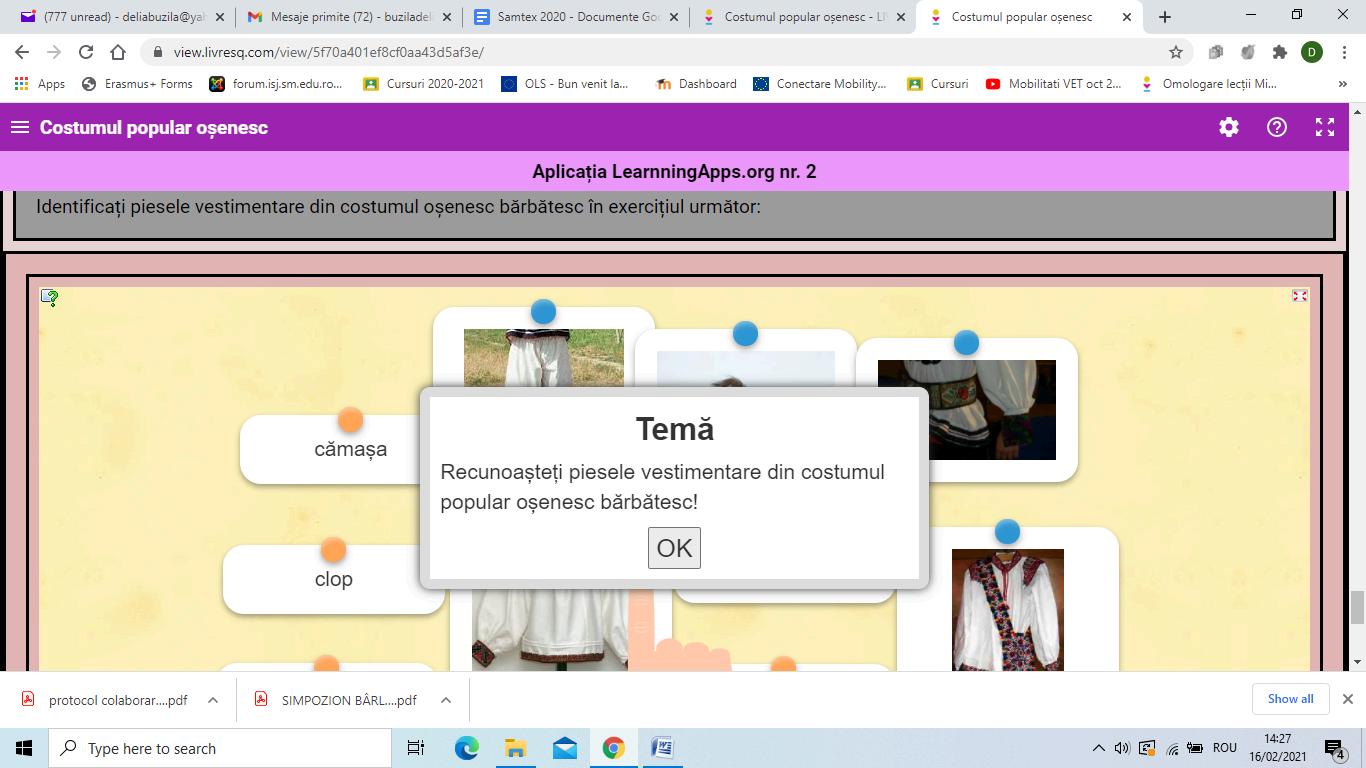
Task: Enter fullscreen mode from purple header
Action: (x=1325, y=127)
